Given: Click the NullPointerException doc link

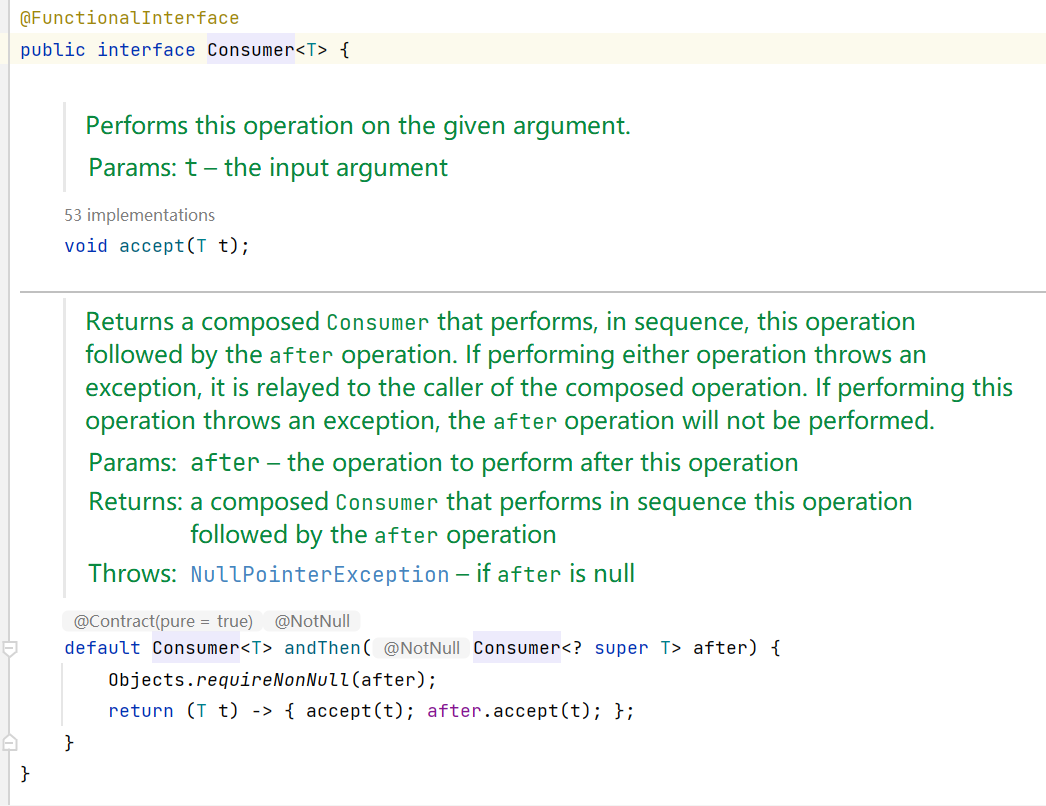Looking at the screenshot, I should pyautogui.click(x=319, y=574).
